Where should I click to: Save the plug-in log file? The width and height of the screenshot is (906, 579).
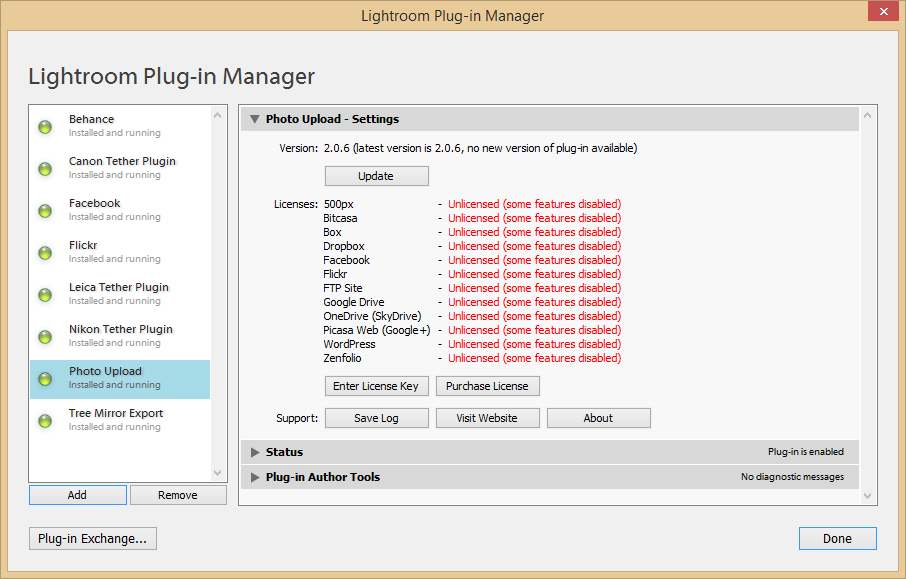(x=376, y=418)
